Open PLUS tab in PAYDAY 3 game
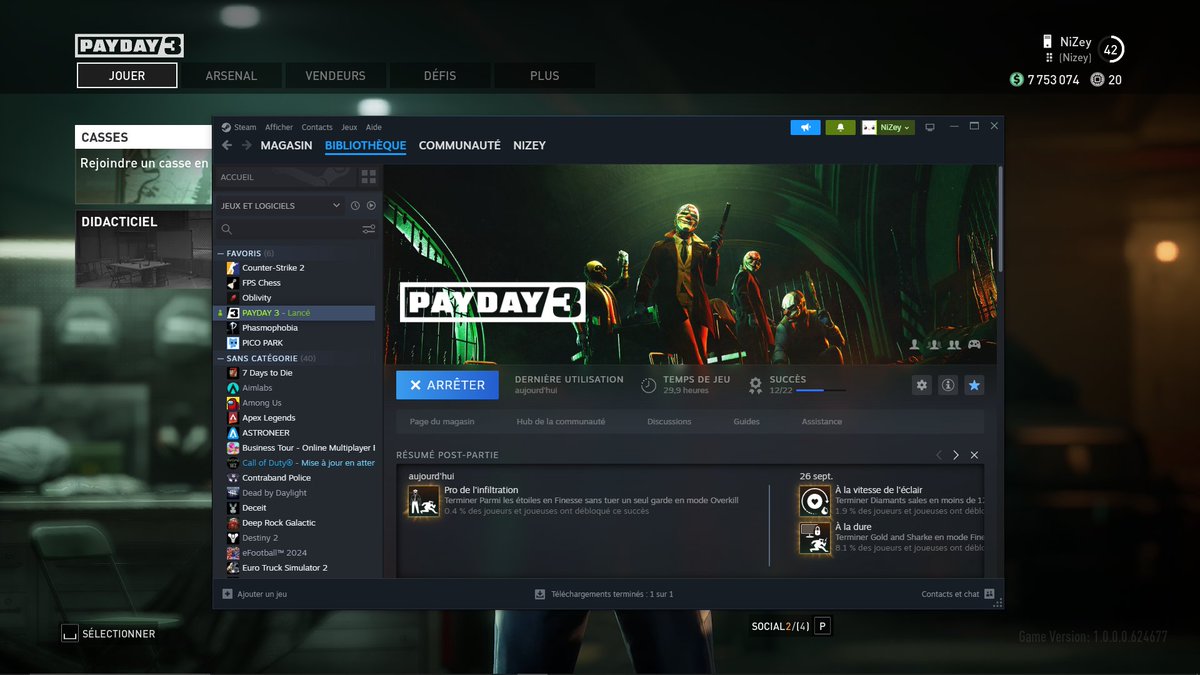Image resolution: width=1200 pixels, height=675 pixels. (545, 75)
